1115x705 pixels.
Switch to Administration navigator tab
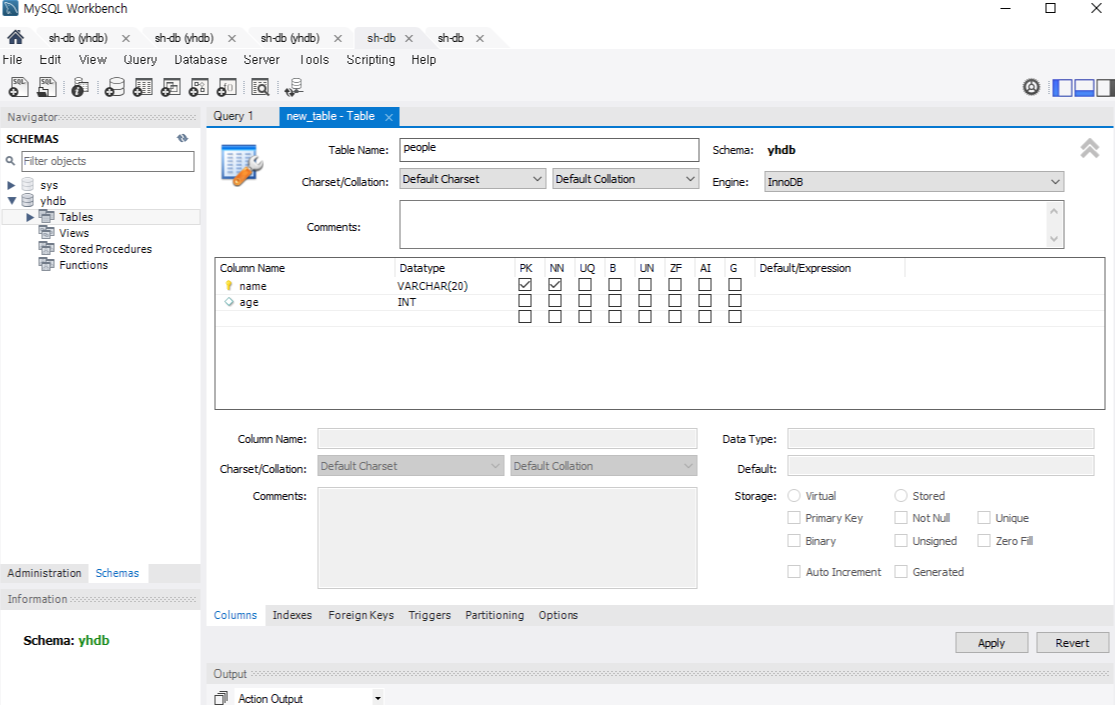coord(44,573)
